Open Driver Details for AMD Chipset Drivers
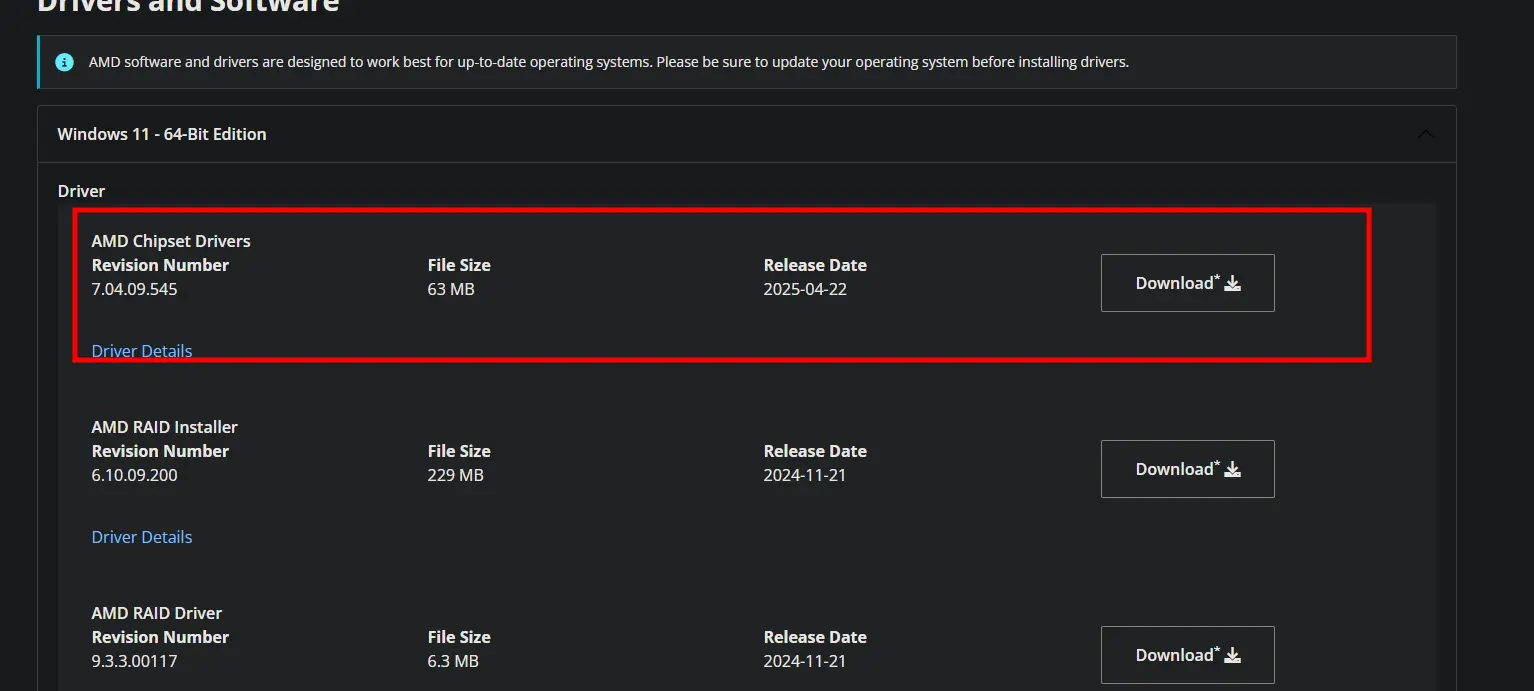1534x691 pixels. point(142,351)
